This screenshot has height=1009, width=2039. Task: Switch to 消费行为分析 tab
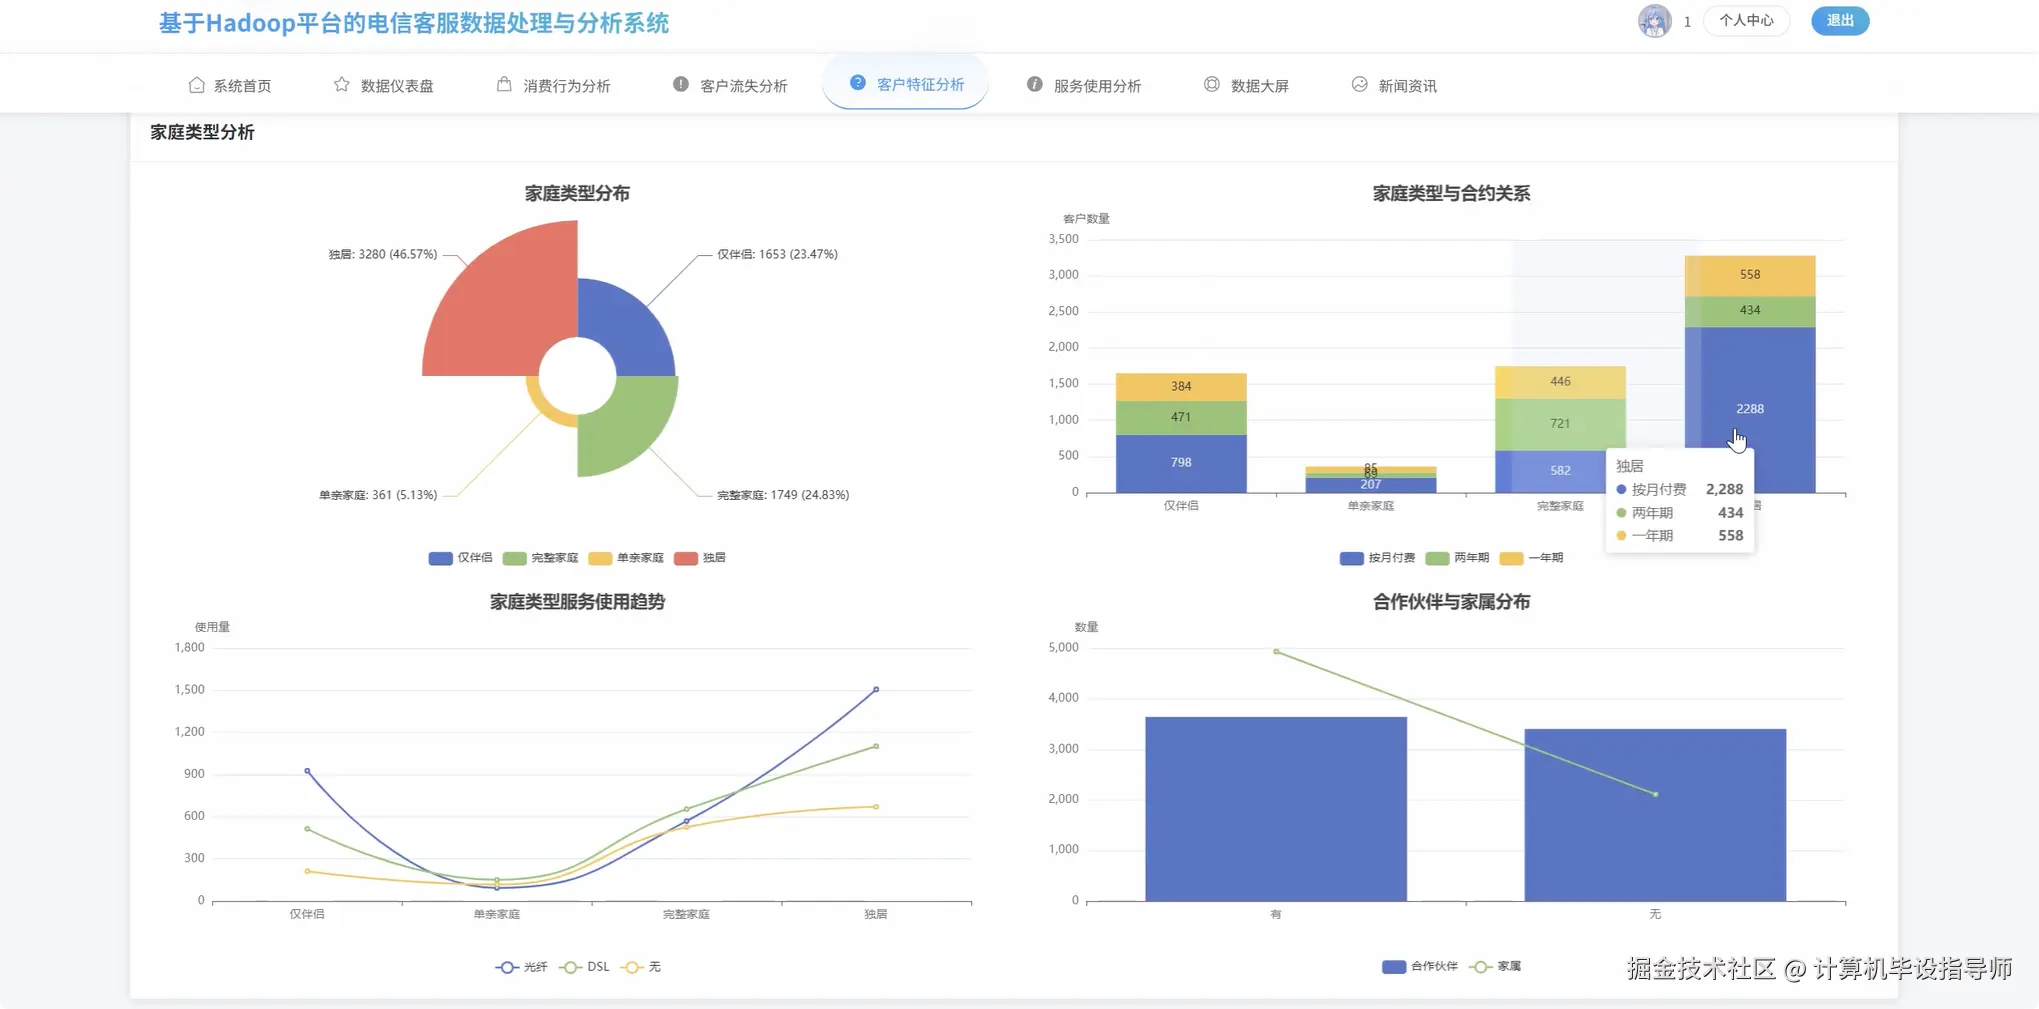pos(554,85)
